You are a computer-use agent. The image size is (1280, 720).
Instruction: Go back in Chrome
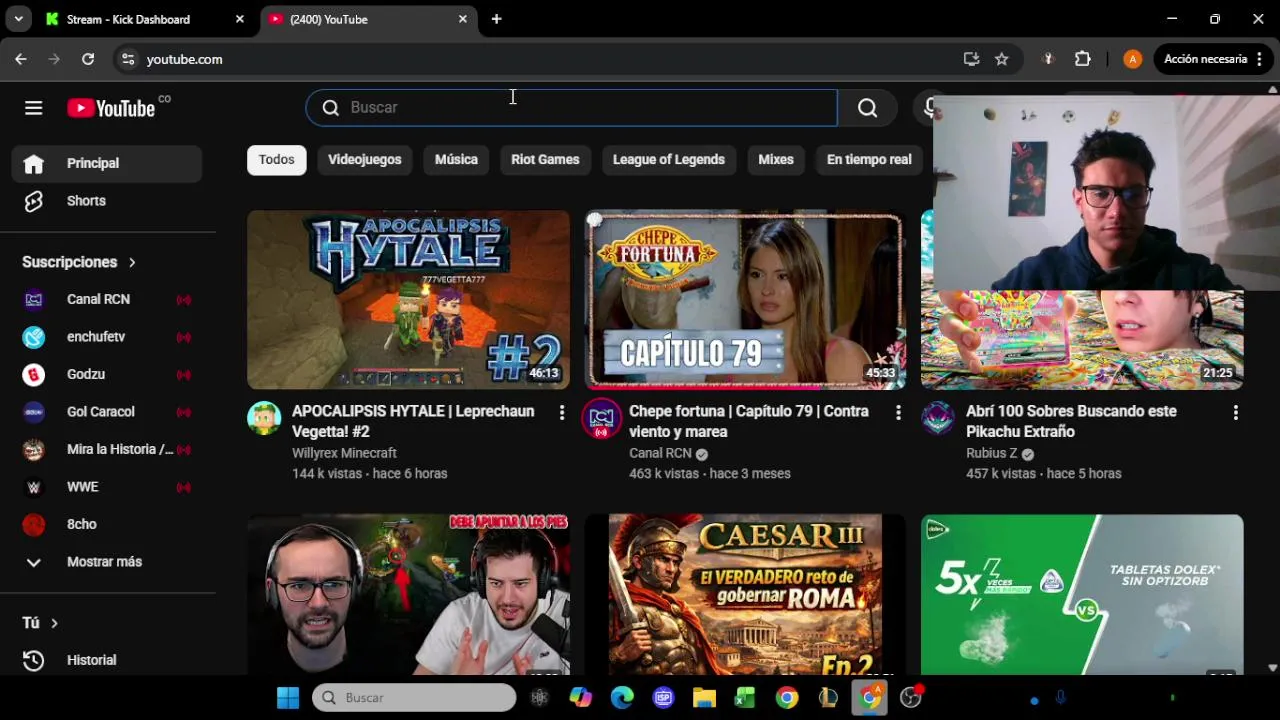pos(21,59)
